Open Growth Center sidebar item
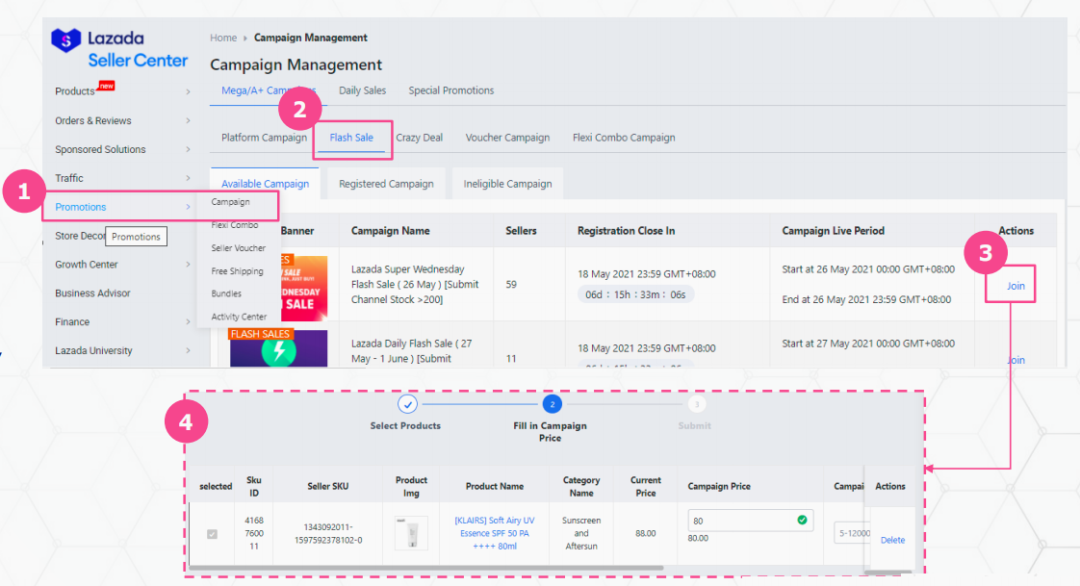 pos(86,264)
